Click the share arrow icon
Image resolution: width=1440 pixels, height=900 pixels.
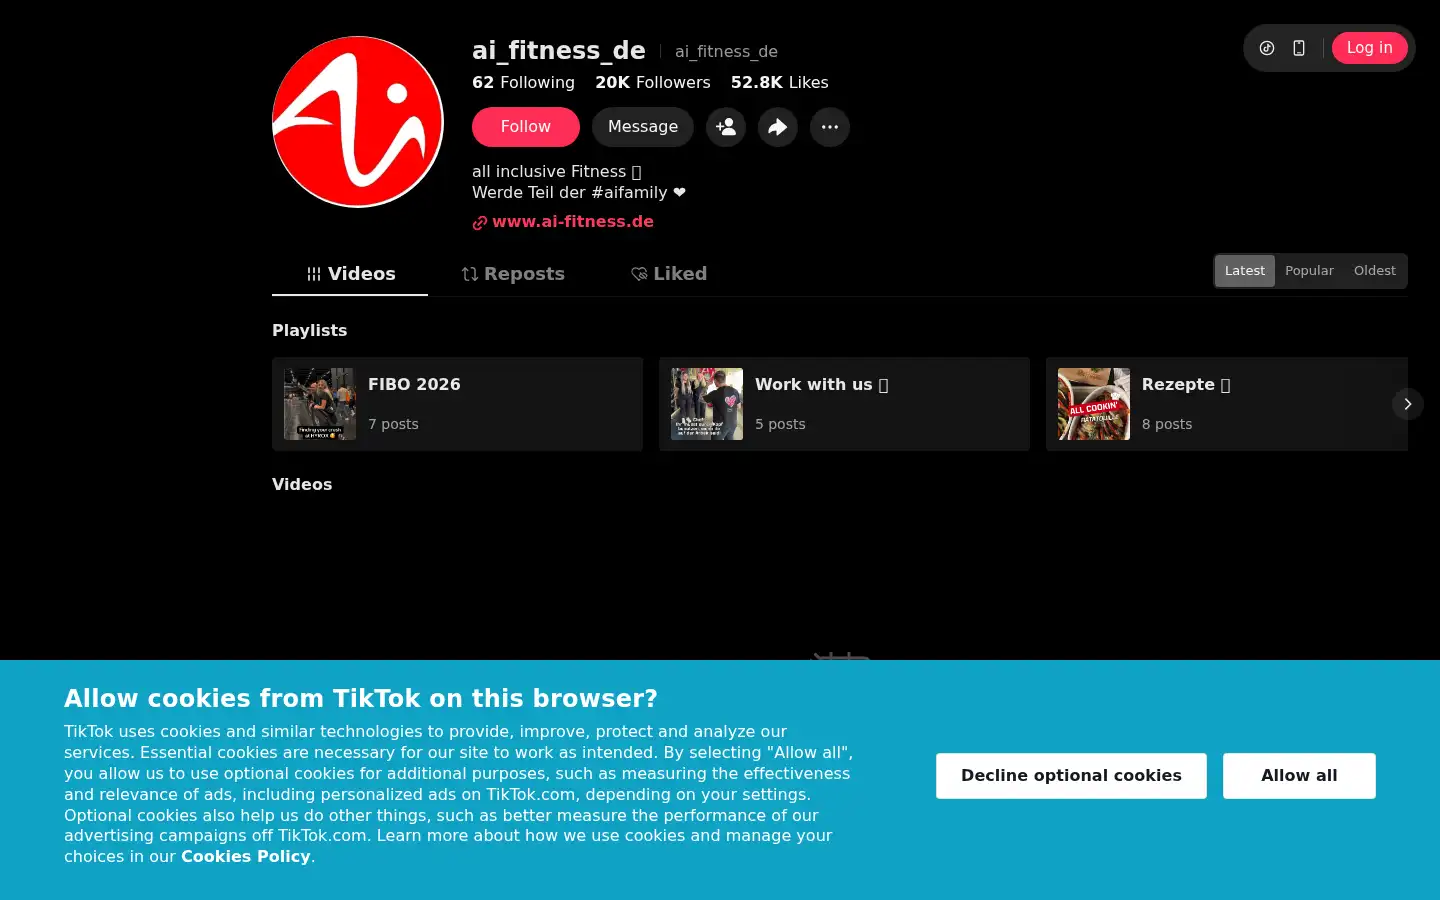coord(778,127)
